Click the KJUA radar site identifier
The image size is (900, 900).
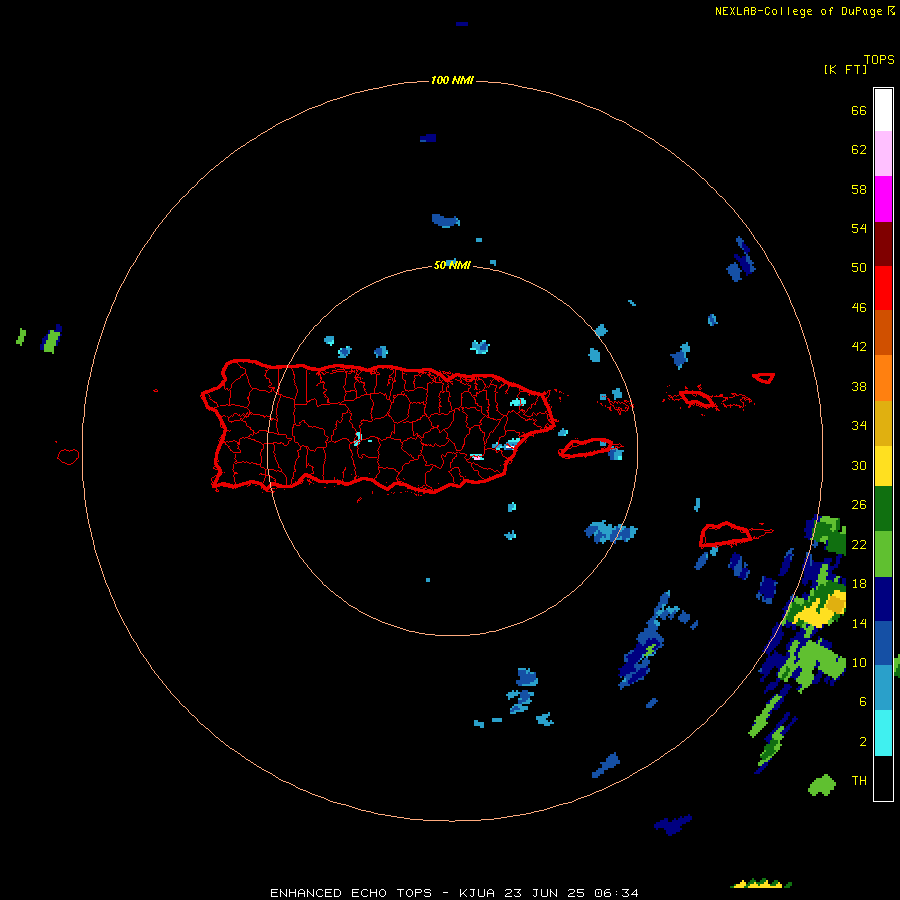pos(476,893)
